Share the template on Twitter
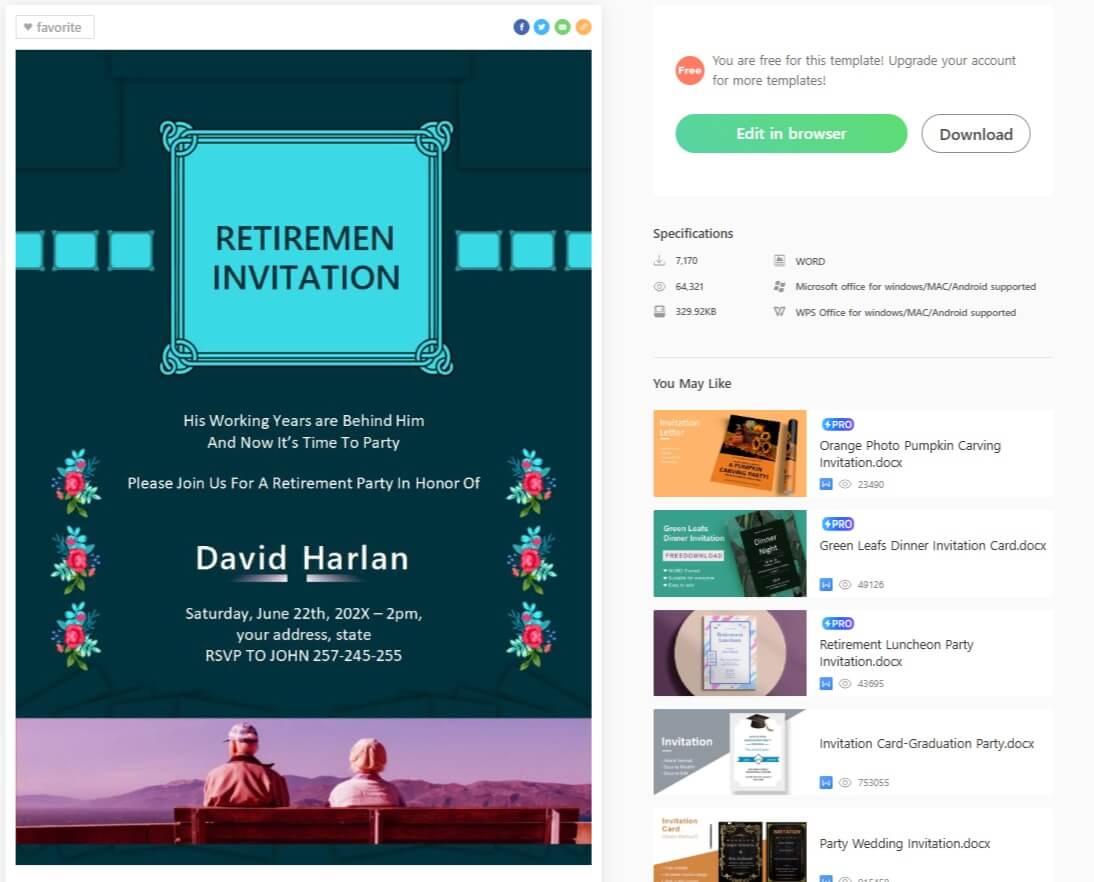This screenshot has width=1094, height=882. [x=541, y=26]
